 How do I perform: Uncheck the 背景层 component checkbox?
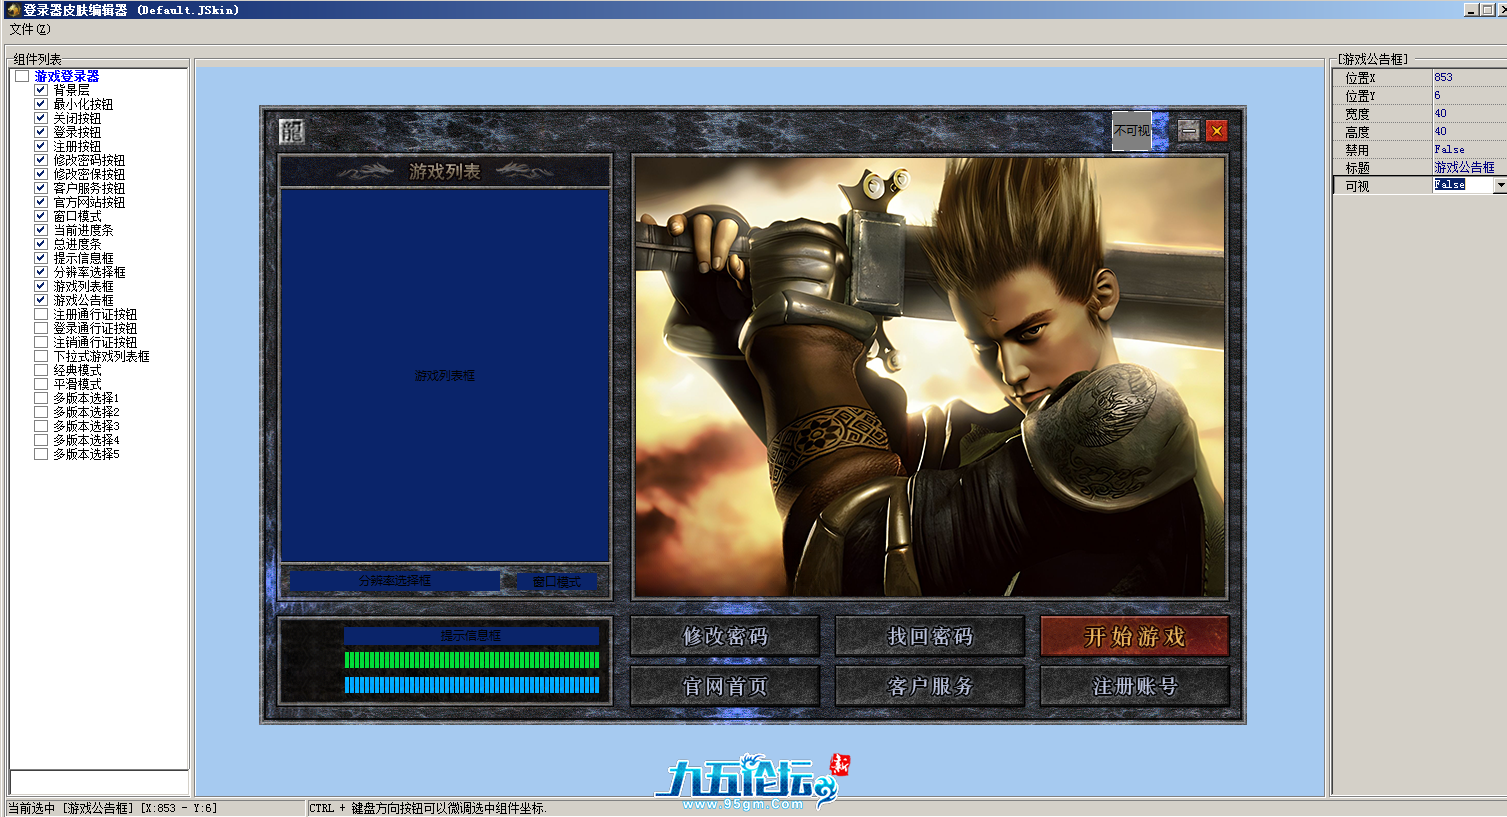point(41,90)
